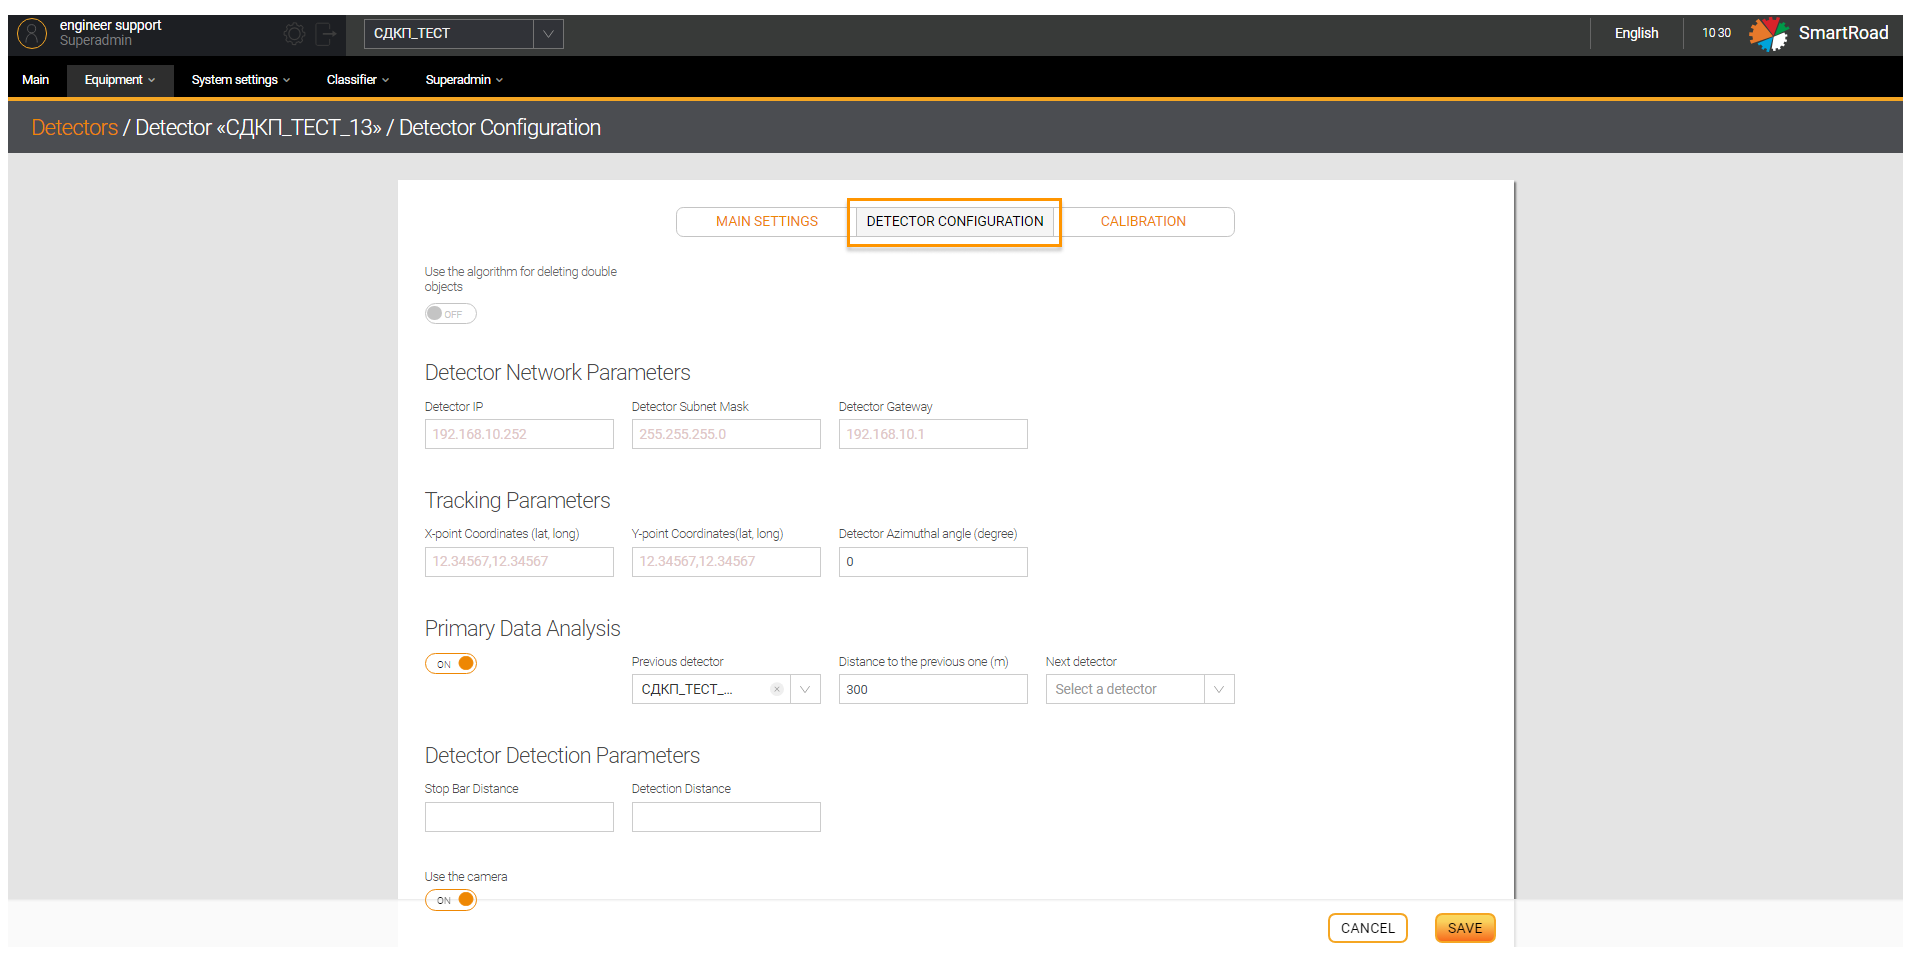Switch to the Calibration tab
The height and width of the screenshot is (961, 1911).
click(1143, 221)
